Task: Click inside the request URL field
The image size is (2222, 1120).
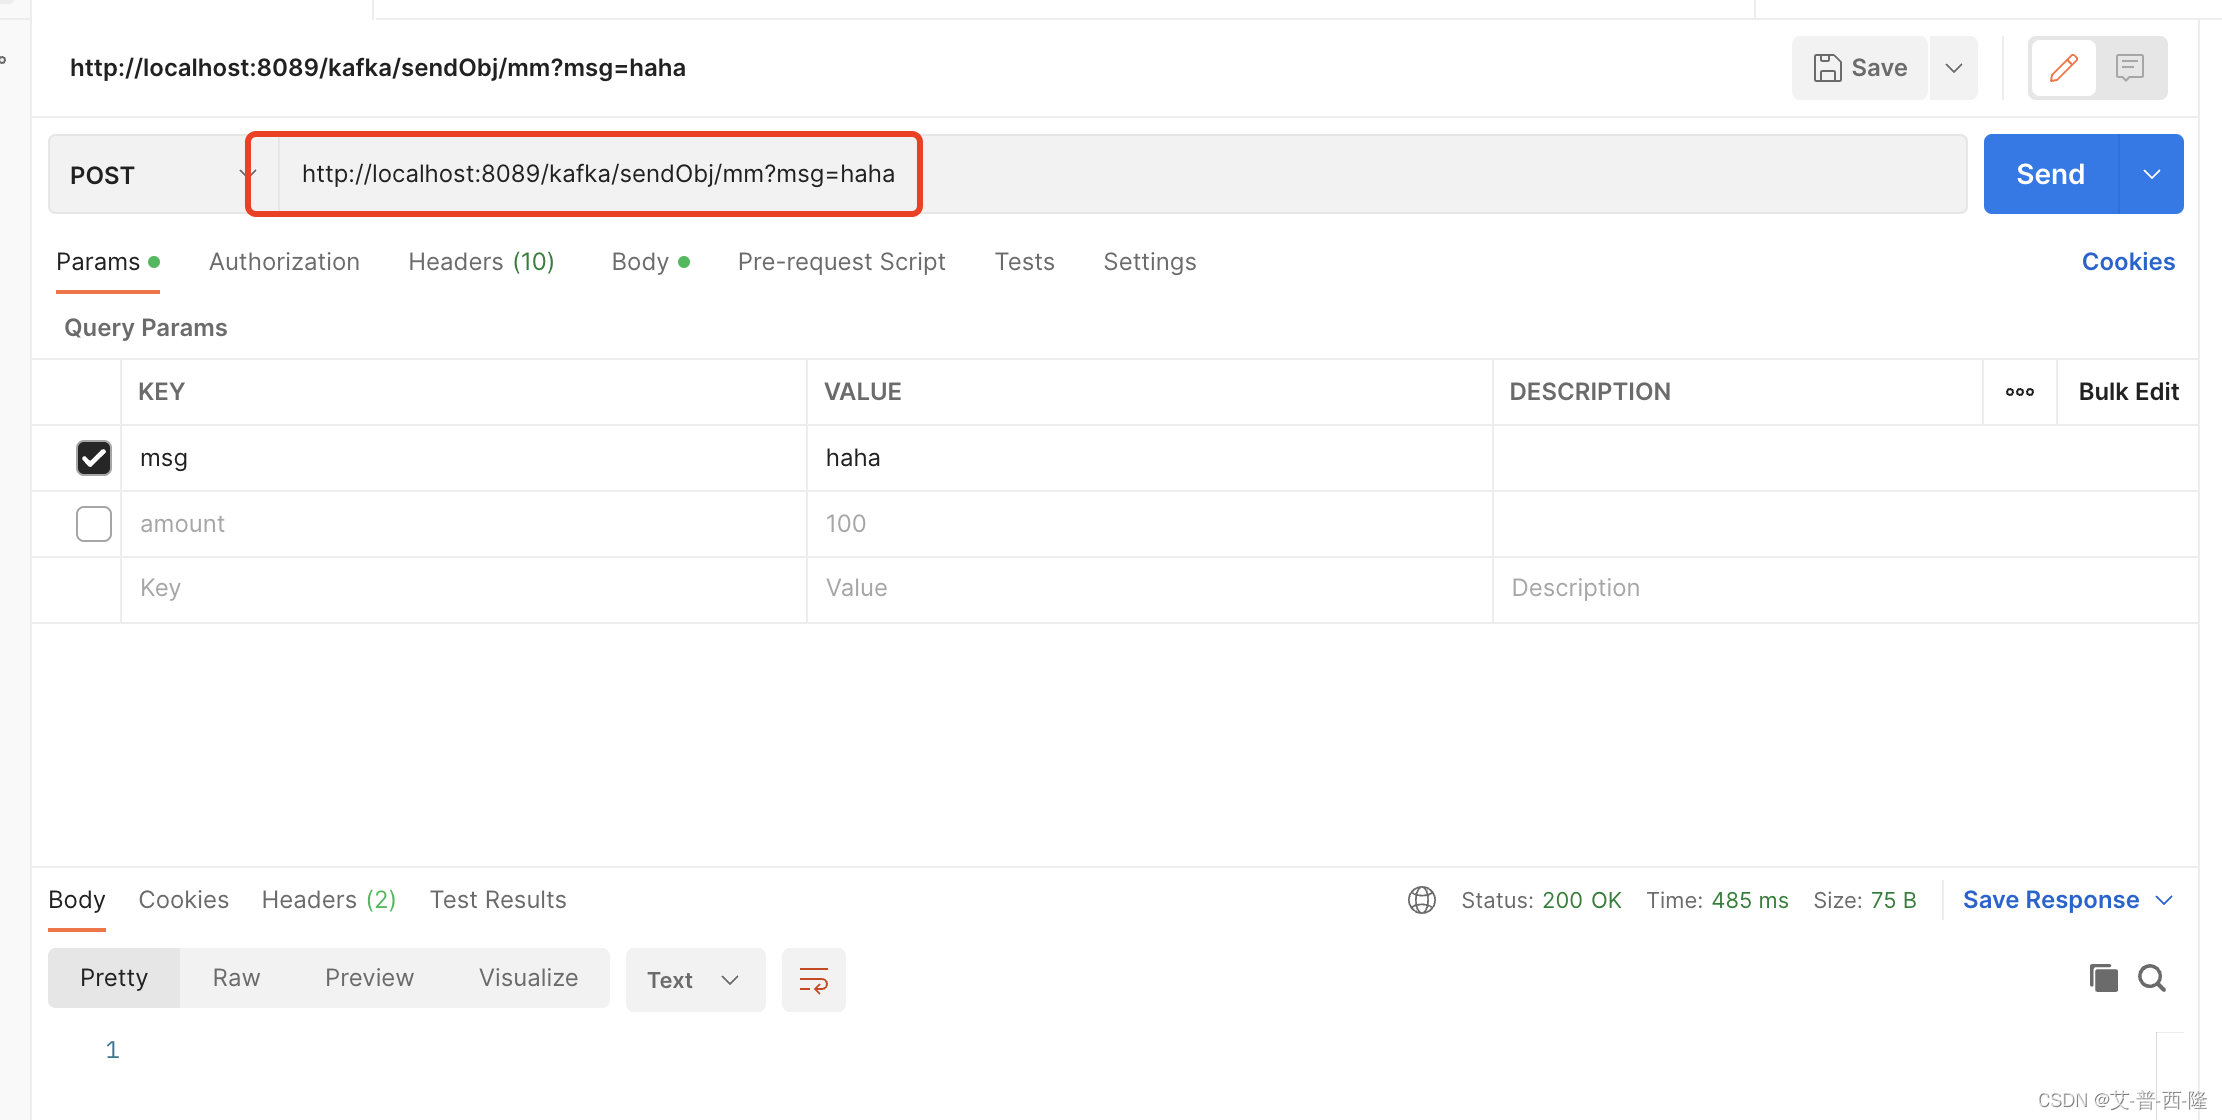Action: [x=600, y=173]
